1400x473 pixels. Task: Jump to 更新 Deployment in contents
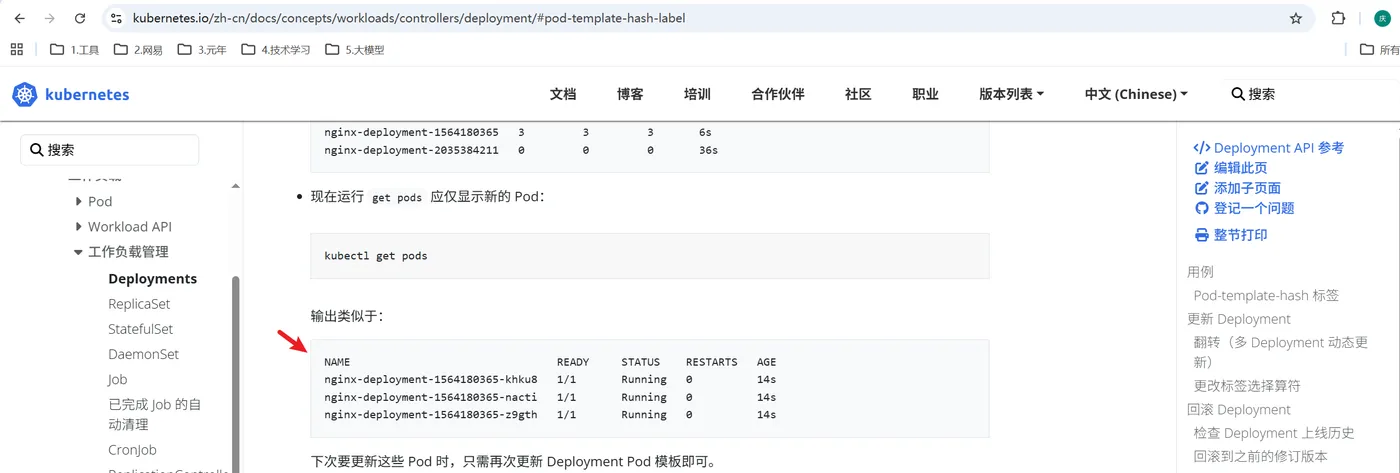[x=1239, y=319]
